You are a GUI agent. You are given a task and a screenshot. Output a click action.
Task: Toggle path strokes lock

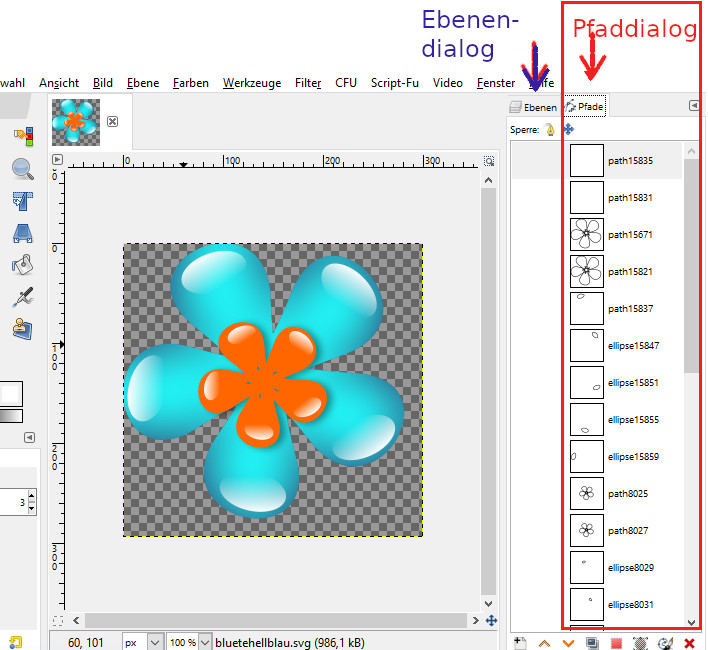(x=550, y=130)
